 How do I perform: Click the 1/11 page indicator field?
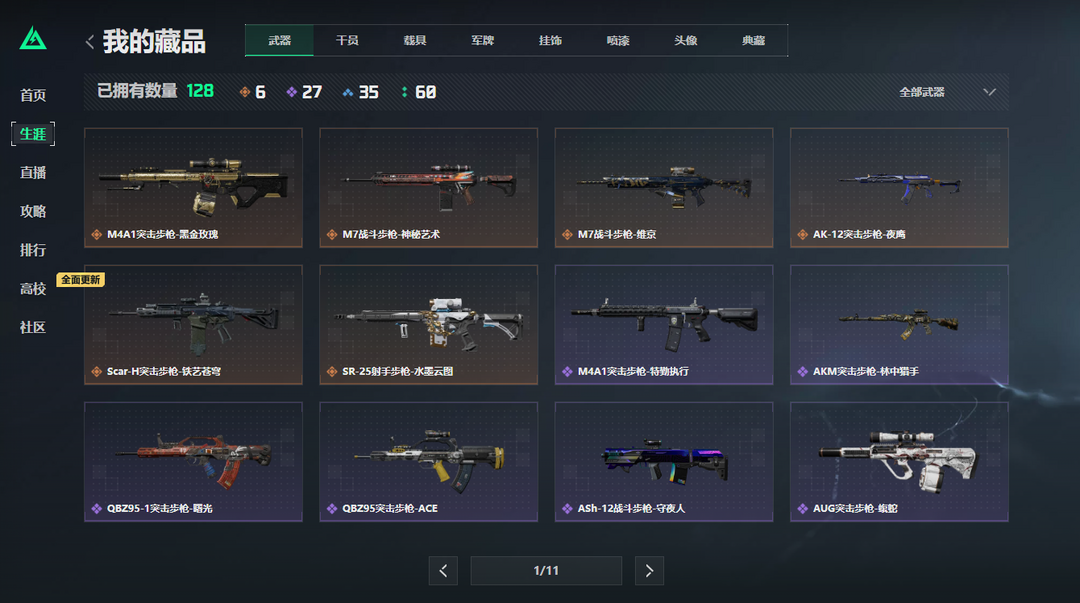[546, 571]
